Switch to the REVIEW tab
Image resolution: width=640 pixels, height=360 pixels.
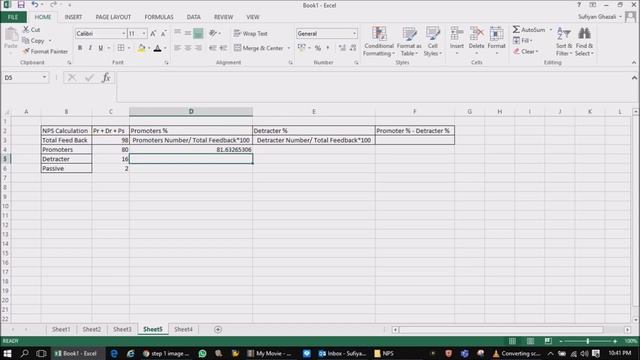tap(223, 17)
